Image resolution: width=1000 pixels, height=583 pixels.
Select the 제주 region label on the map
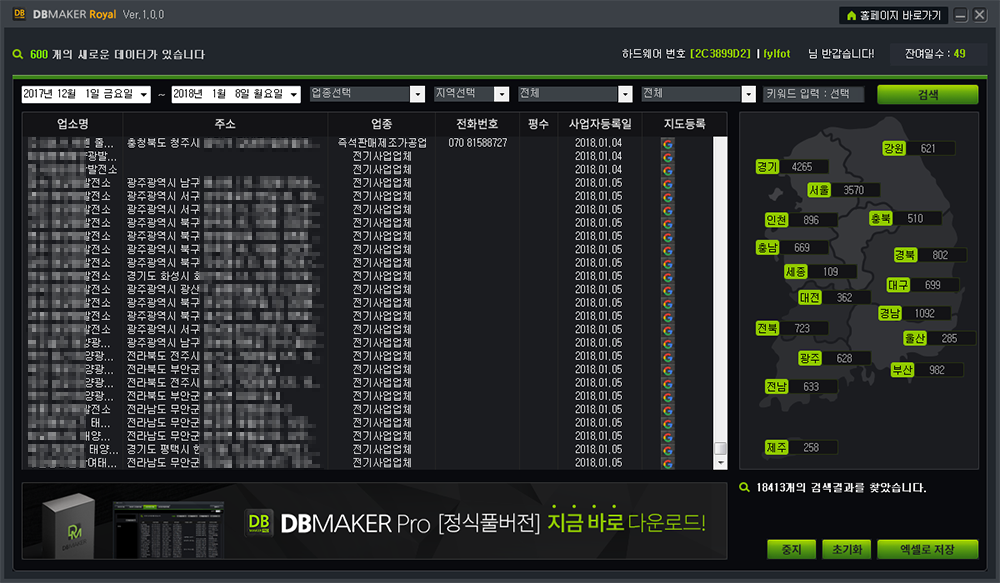(776, 448)
